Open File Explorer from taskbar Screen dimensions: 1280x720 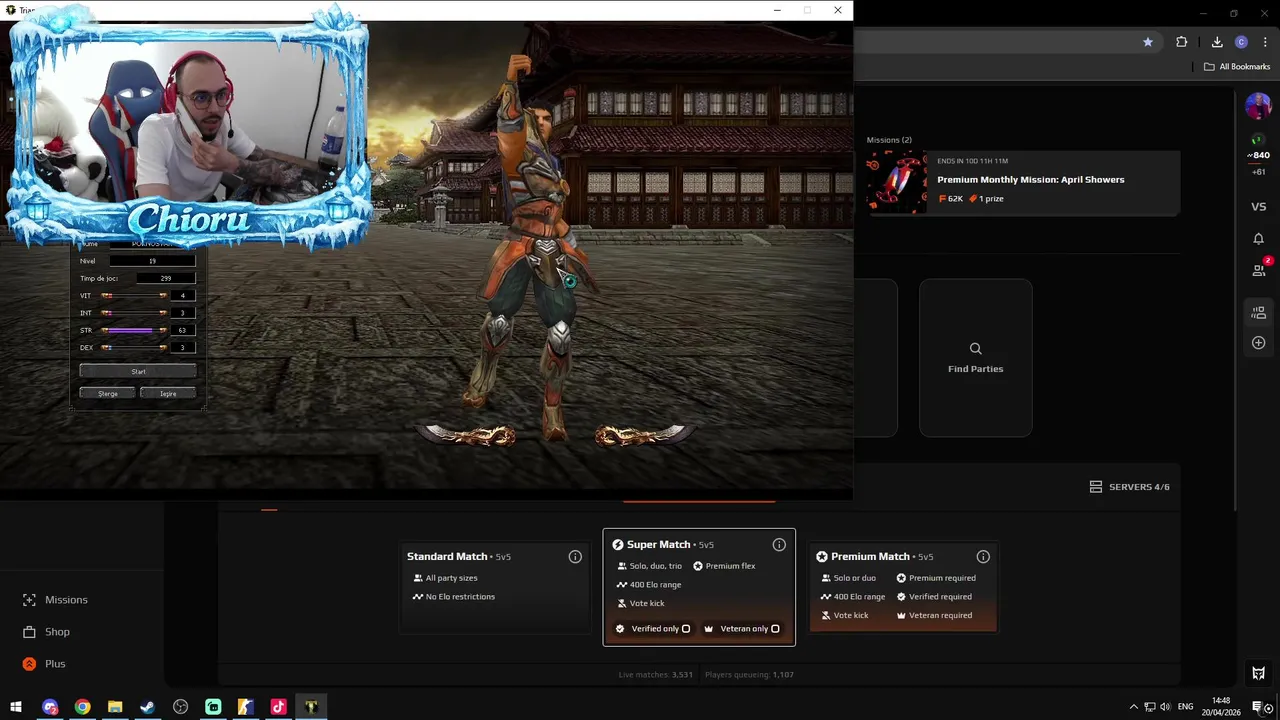115,707
